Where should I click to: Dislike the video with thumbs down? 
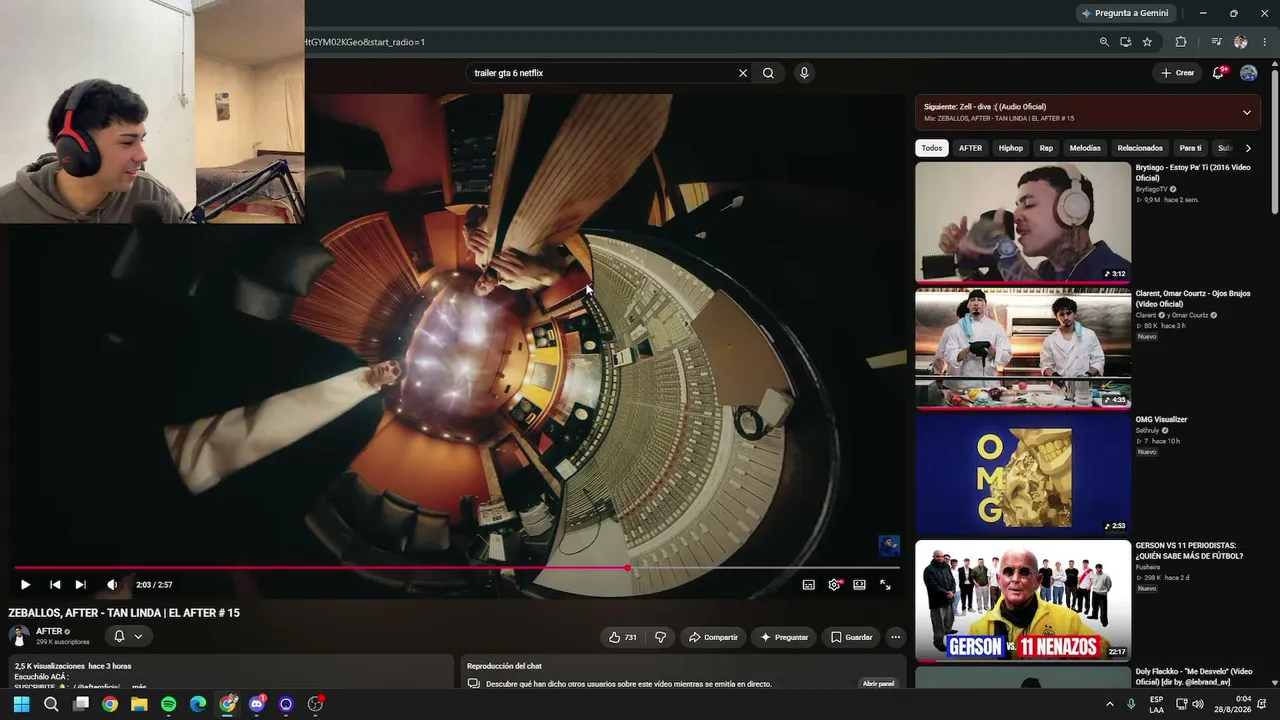tap(660, 637)
